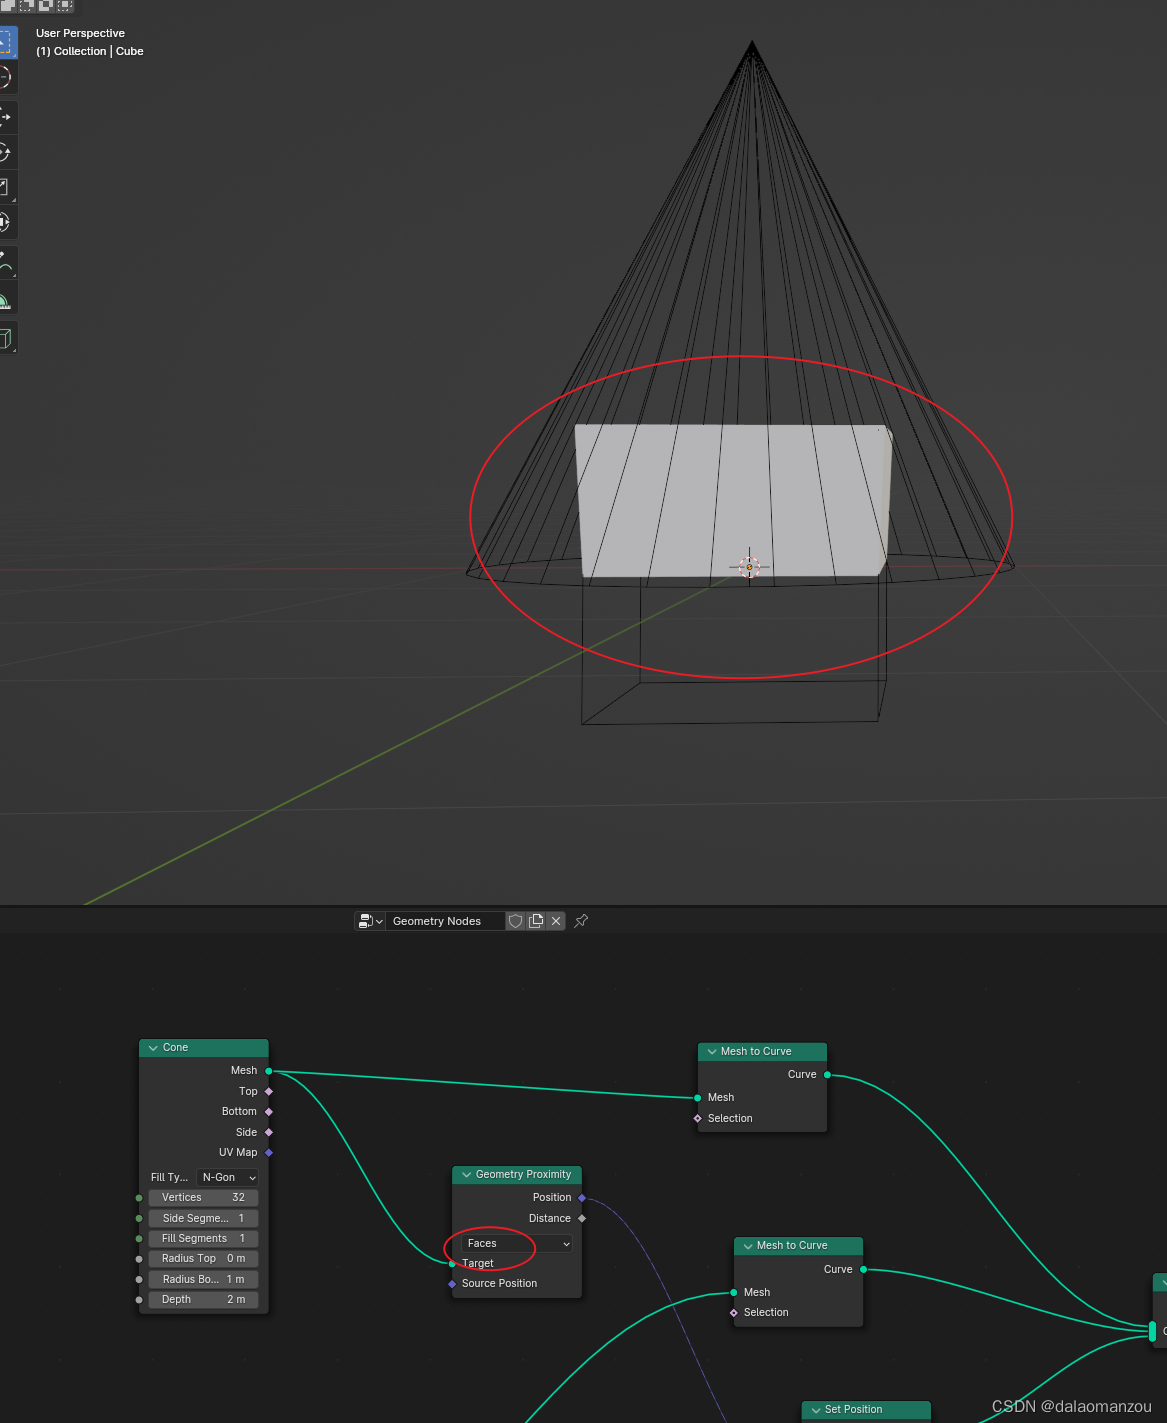
Task: Click the grey cube face in viewport
Action: tap(733, 500)
